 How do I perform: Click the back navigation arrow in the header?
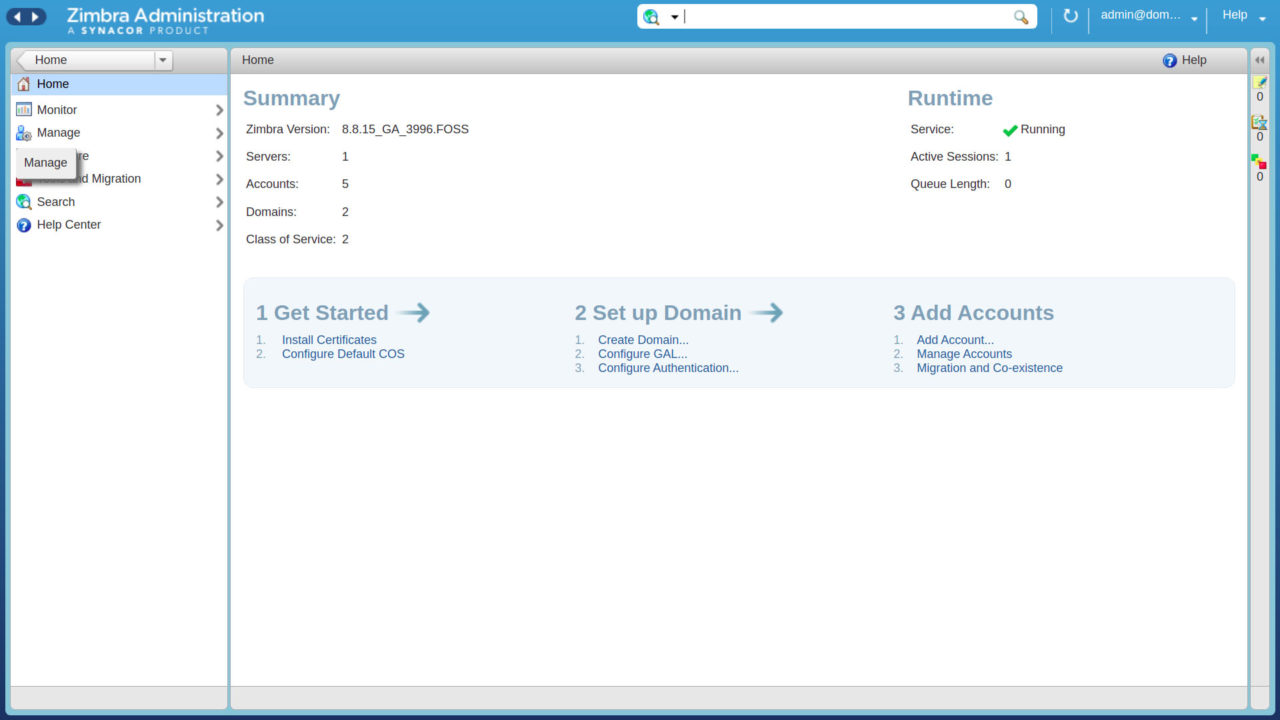[17, 15]
